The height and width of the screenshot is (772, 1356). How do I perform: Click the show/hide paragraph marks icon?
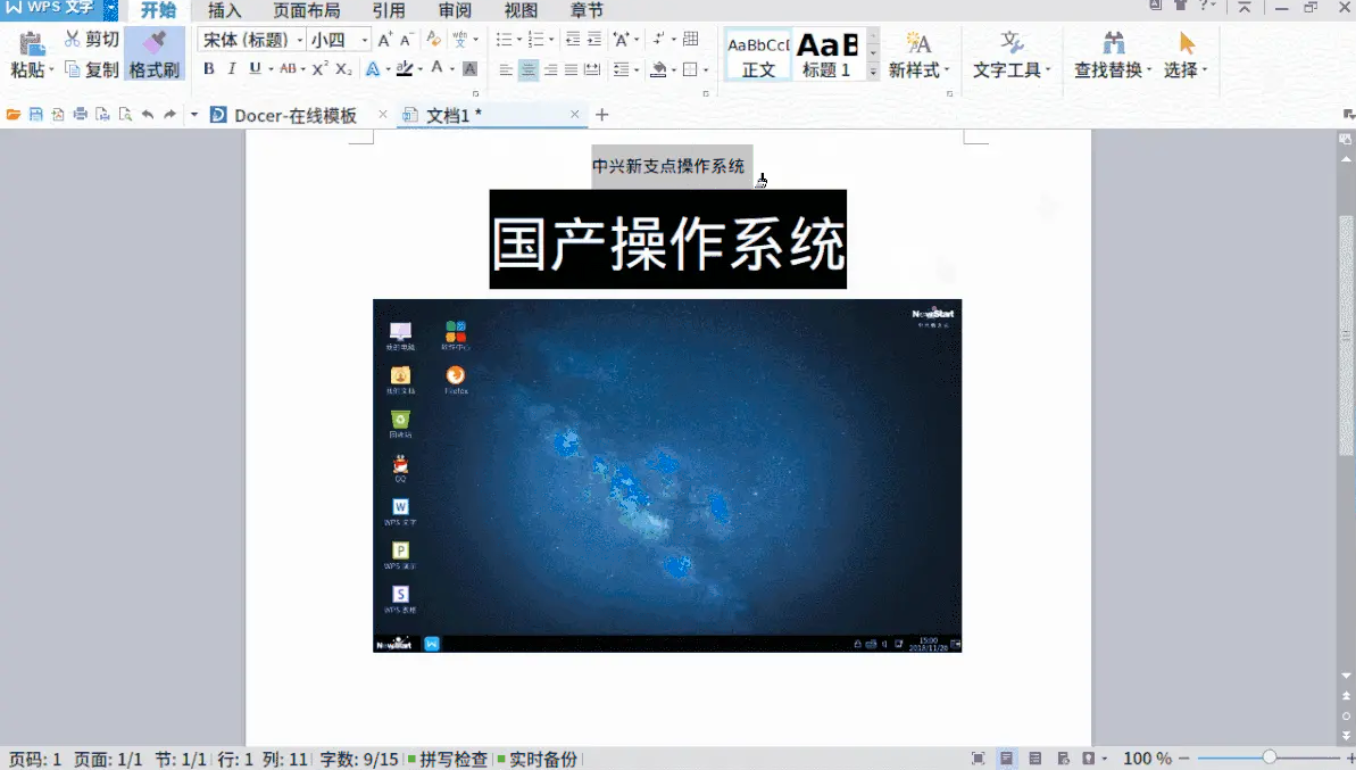click(658, 40)
